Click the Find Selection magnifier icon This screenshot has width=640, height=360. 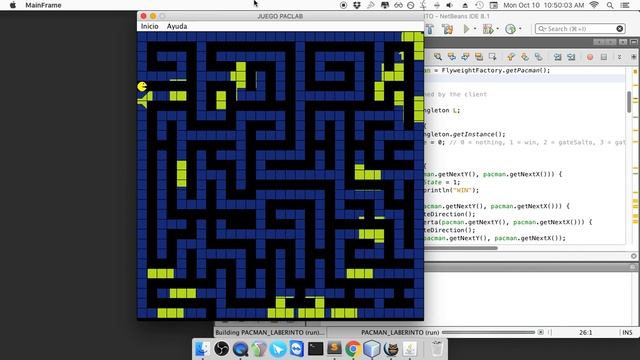click(x=438, y=57)
